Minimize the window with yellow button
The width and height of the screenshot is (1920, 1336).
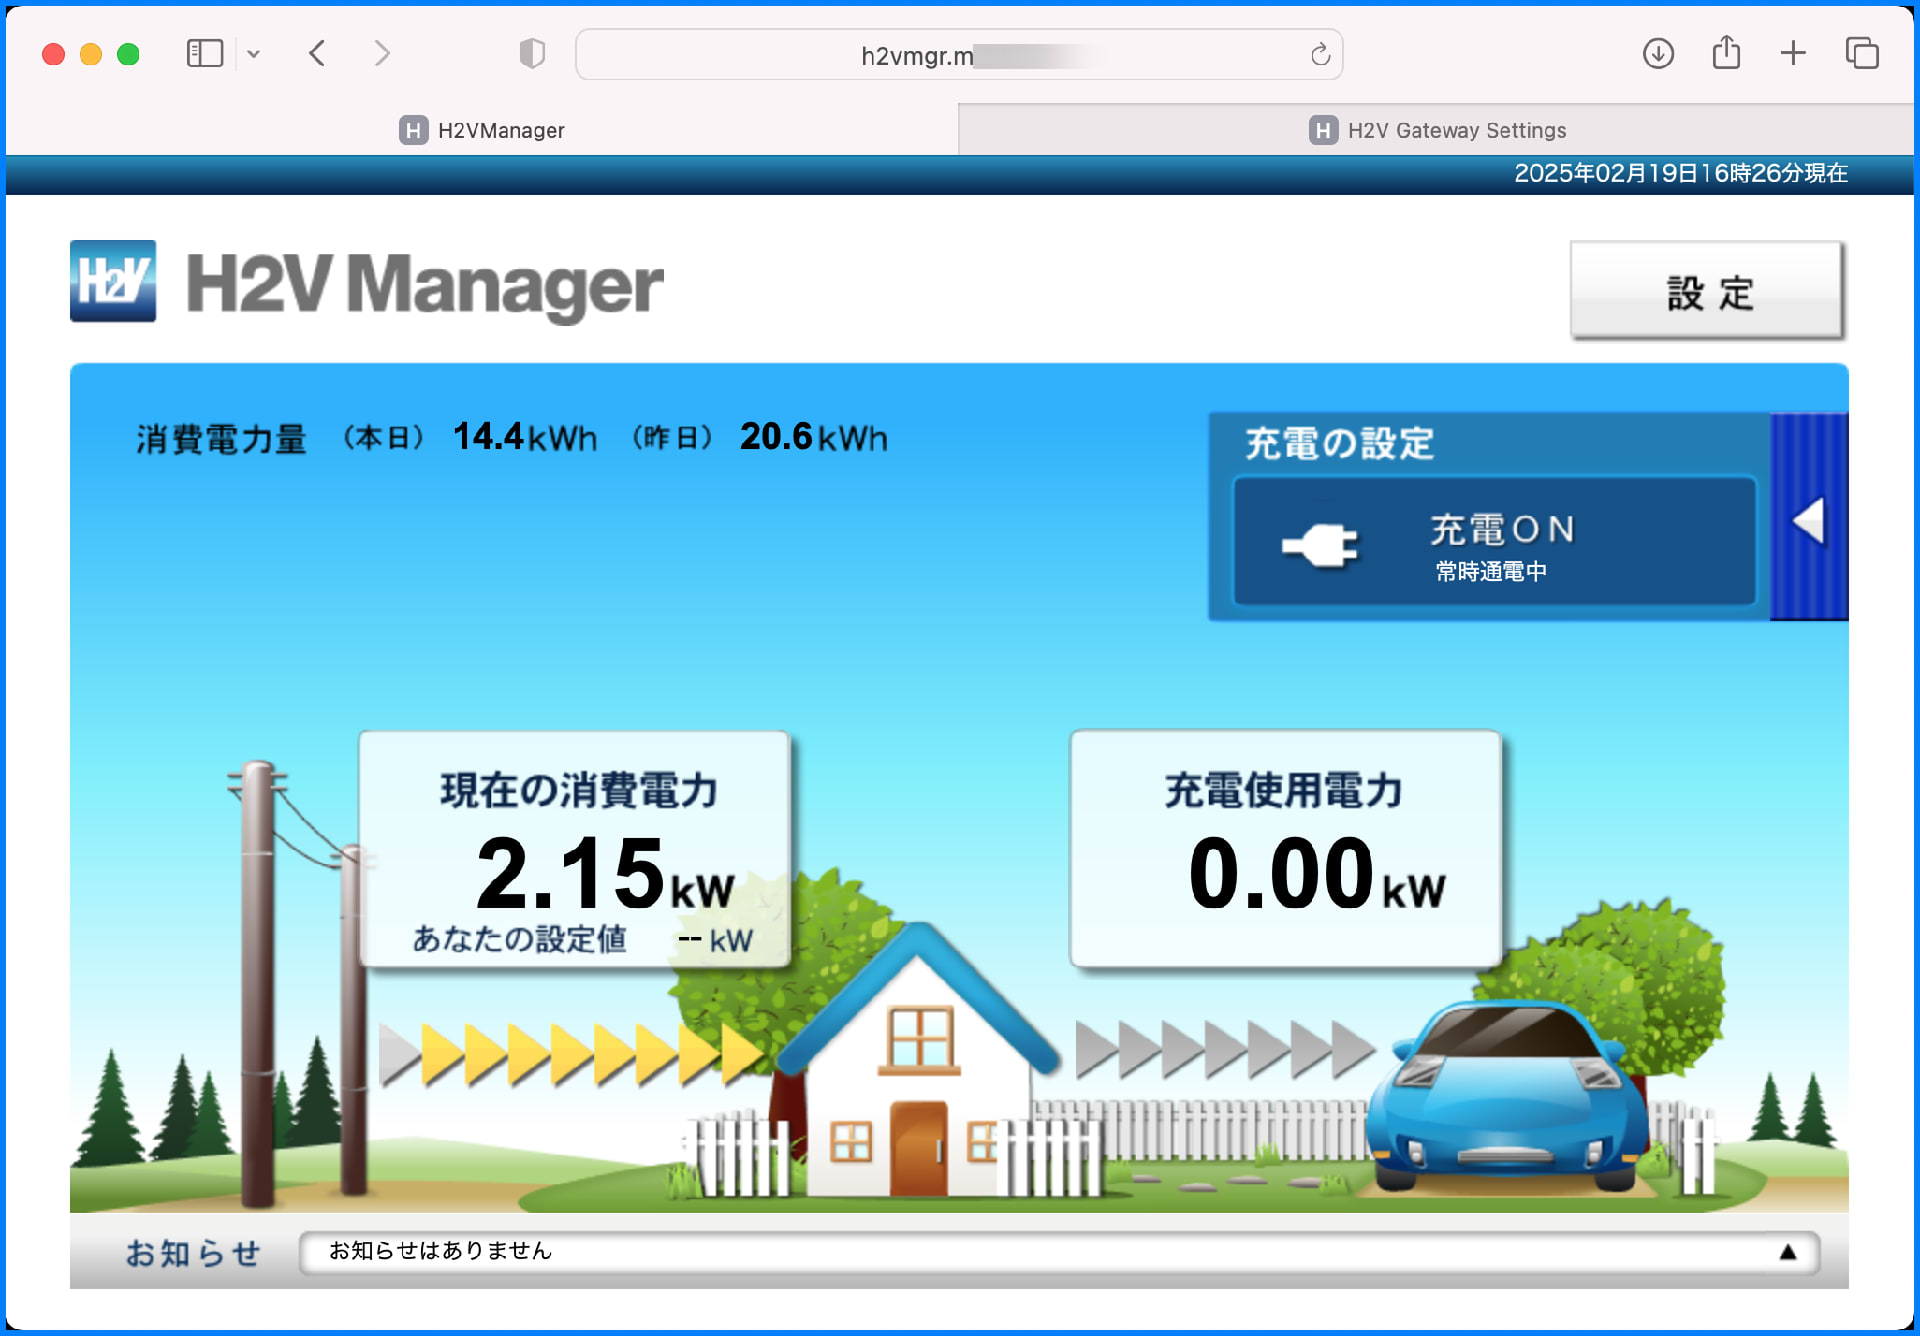pyautogui.click(x=91, y=54)
